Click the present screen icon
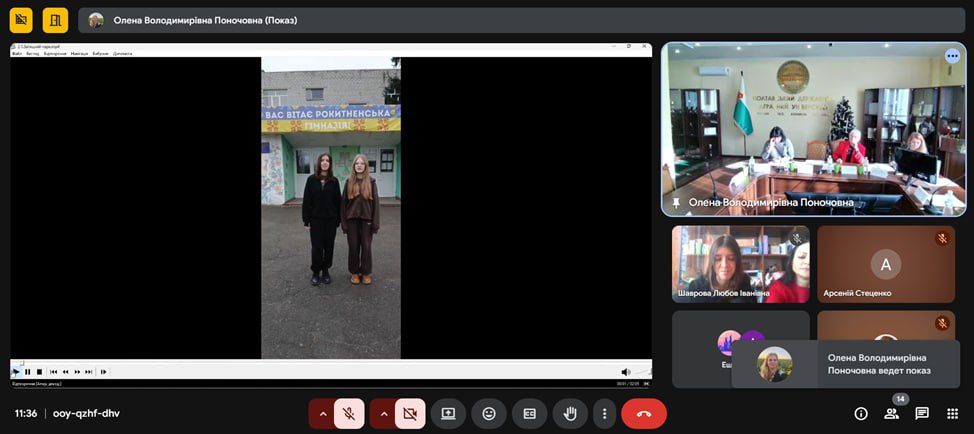 tap(448, 413)
